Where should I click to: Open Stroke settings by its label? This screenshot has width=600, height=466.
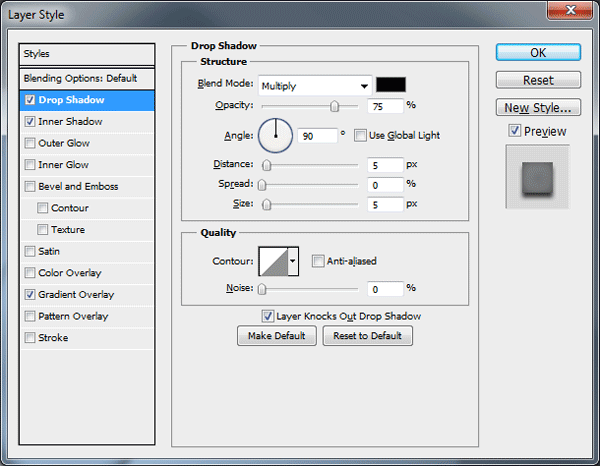[53, 338]
